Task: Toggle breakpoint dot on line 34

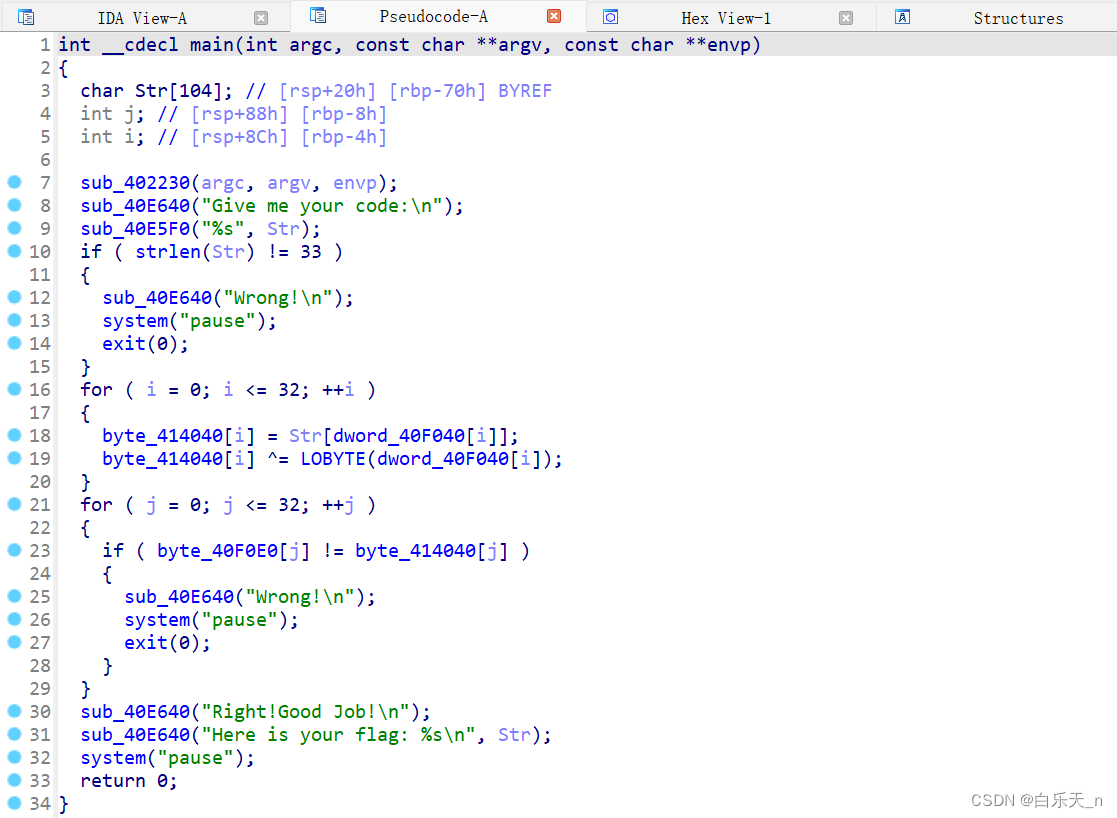Action: [14, 803]
